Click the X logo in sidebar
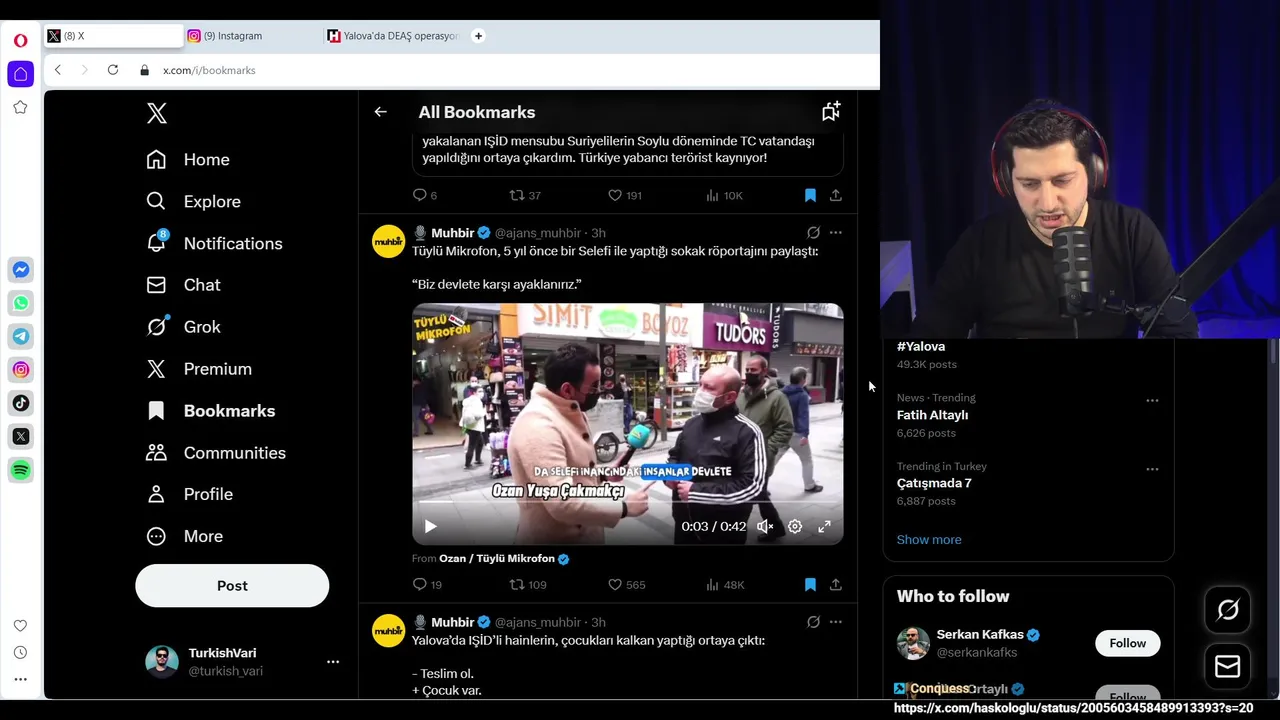Screen dimensions: 1280x720 click(157, 113)
